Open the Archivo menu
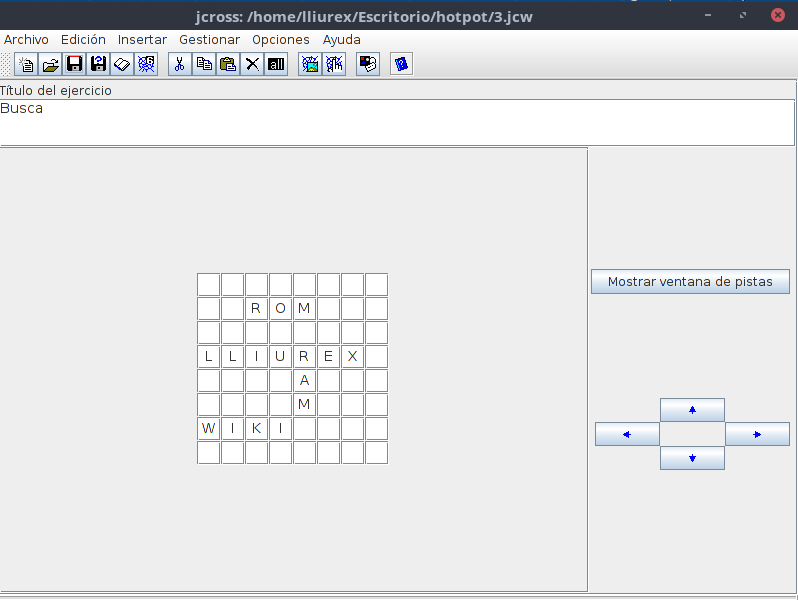This screenshot has height=600, width=798. (26, 40)
